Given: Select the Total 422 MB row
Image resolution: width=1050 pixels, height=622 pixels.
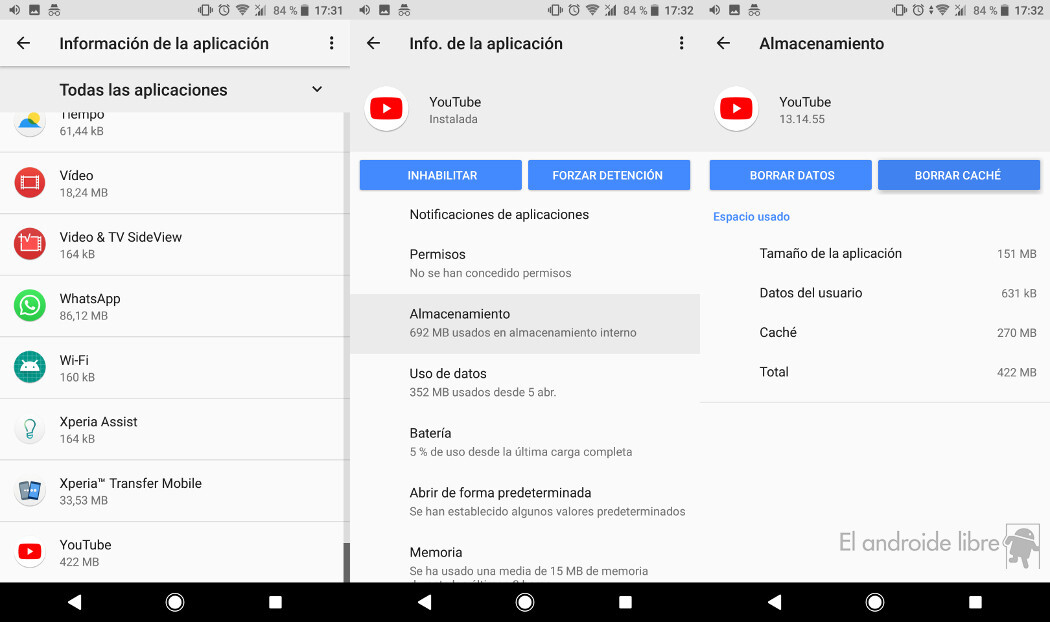Looking at the screenshot, I should (x=875, y=372).
